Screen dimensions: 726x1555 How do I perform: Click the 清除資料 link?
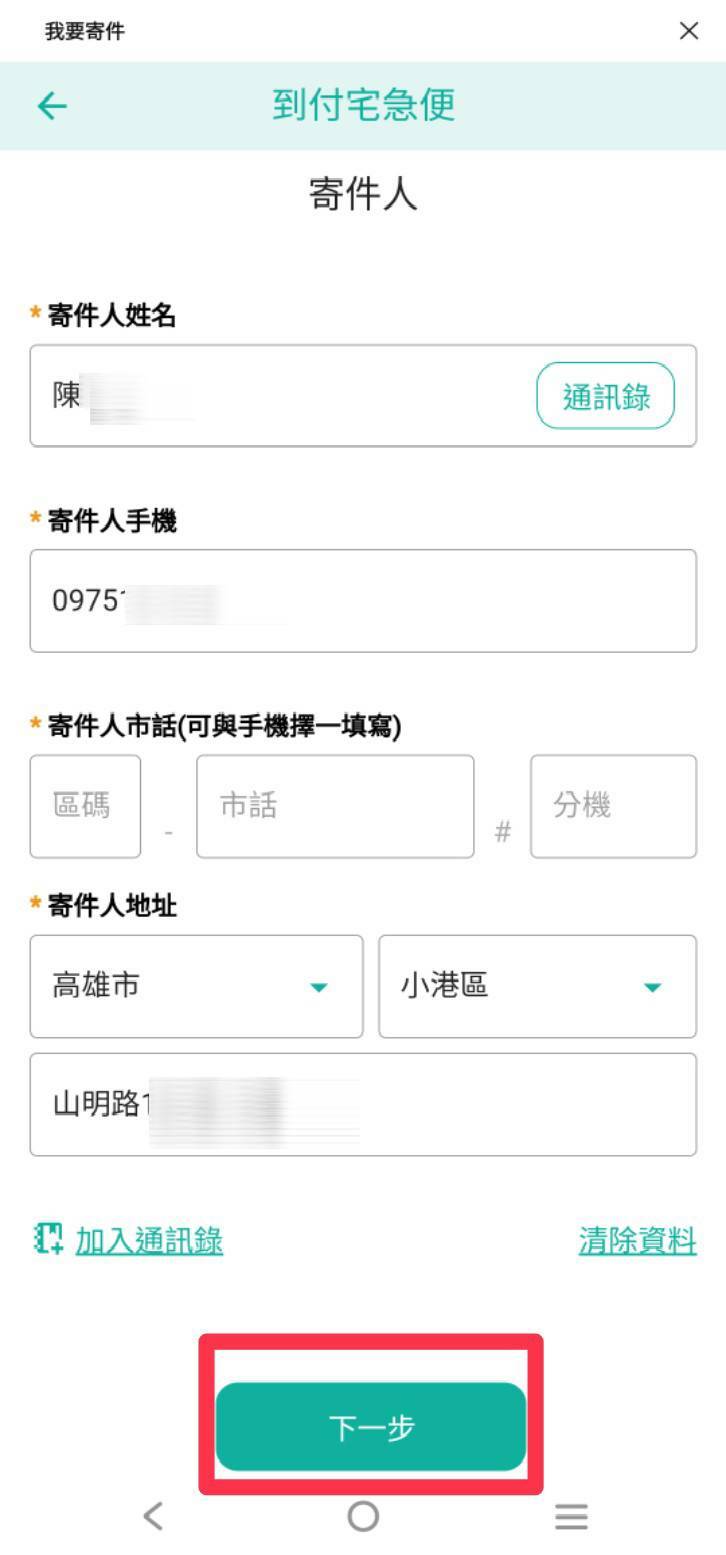point(637,1241)
